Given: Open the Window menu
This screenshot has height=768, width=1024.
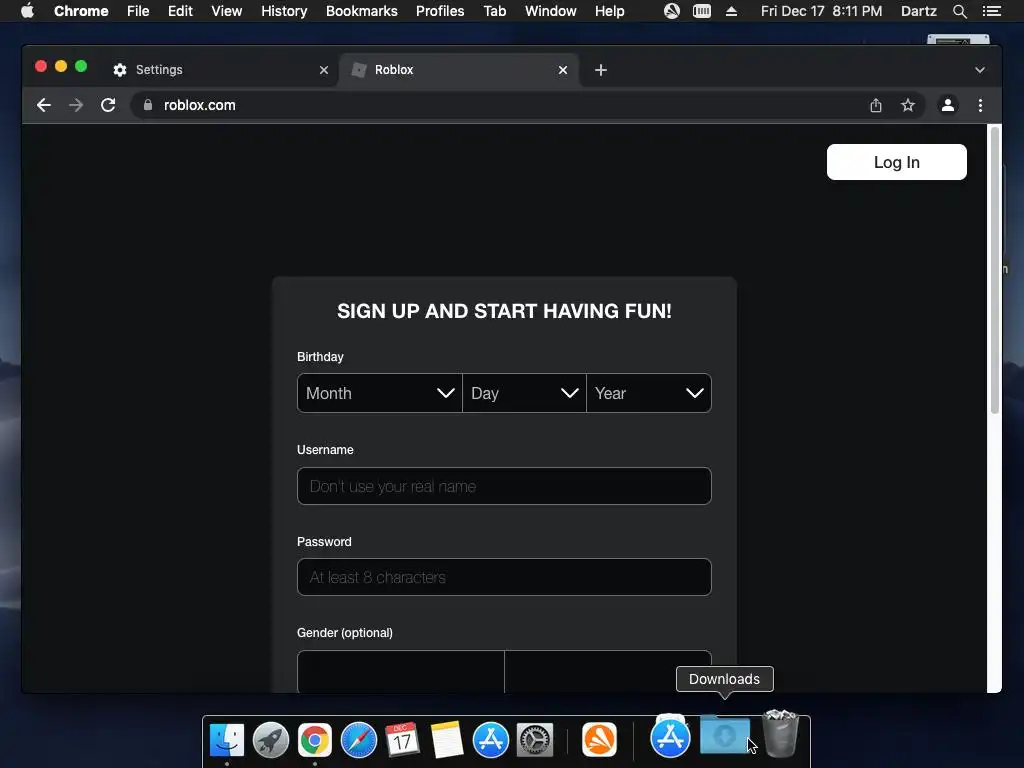Looking at the screenshot, I should pos(551,11).
